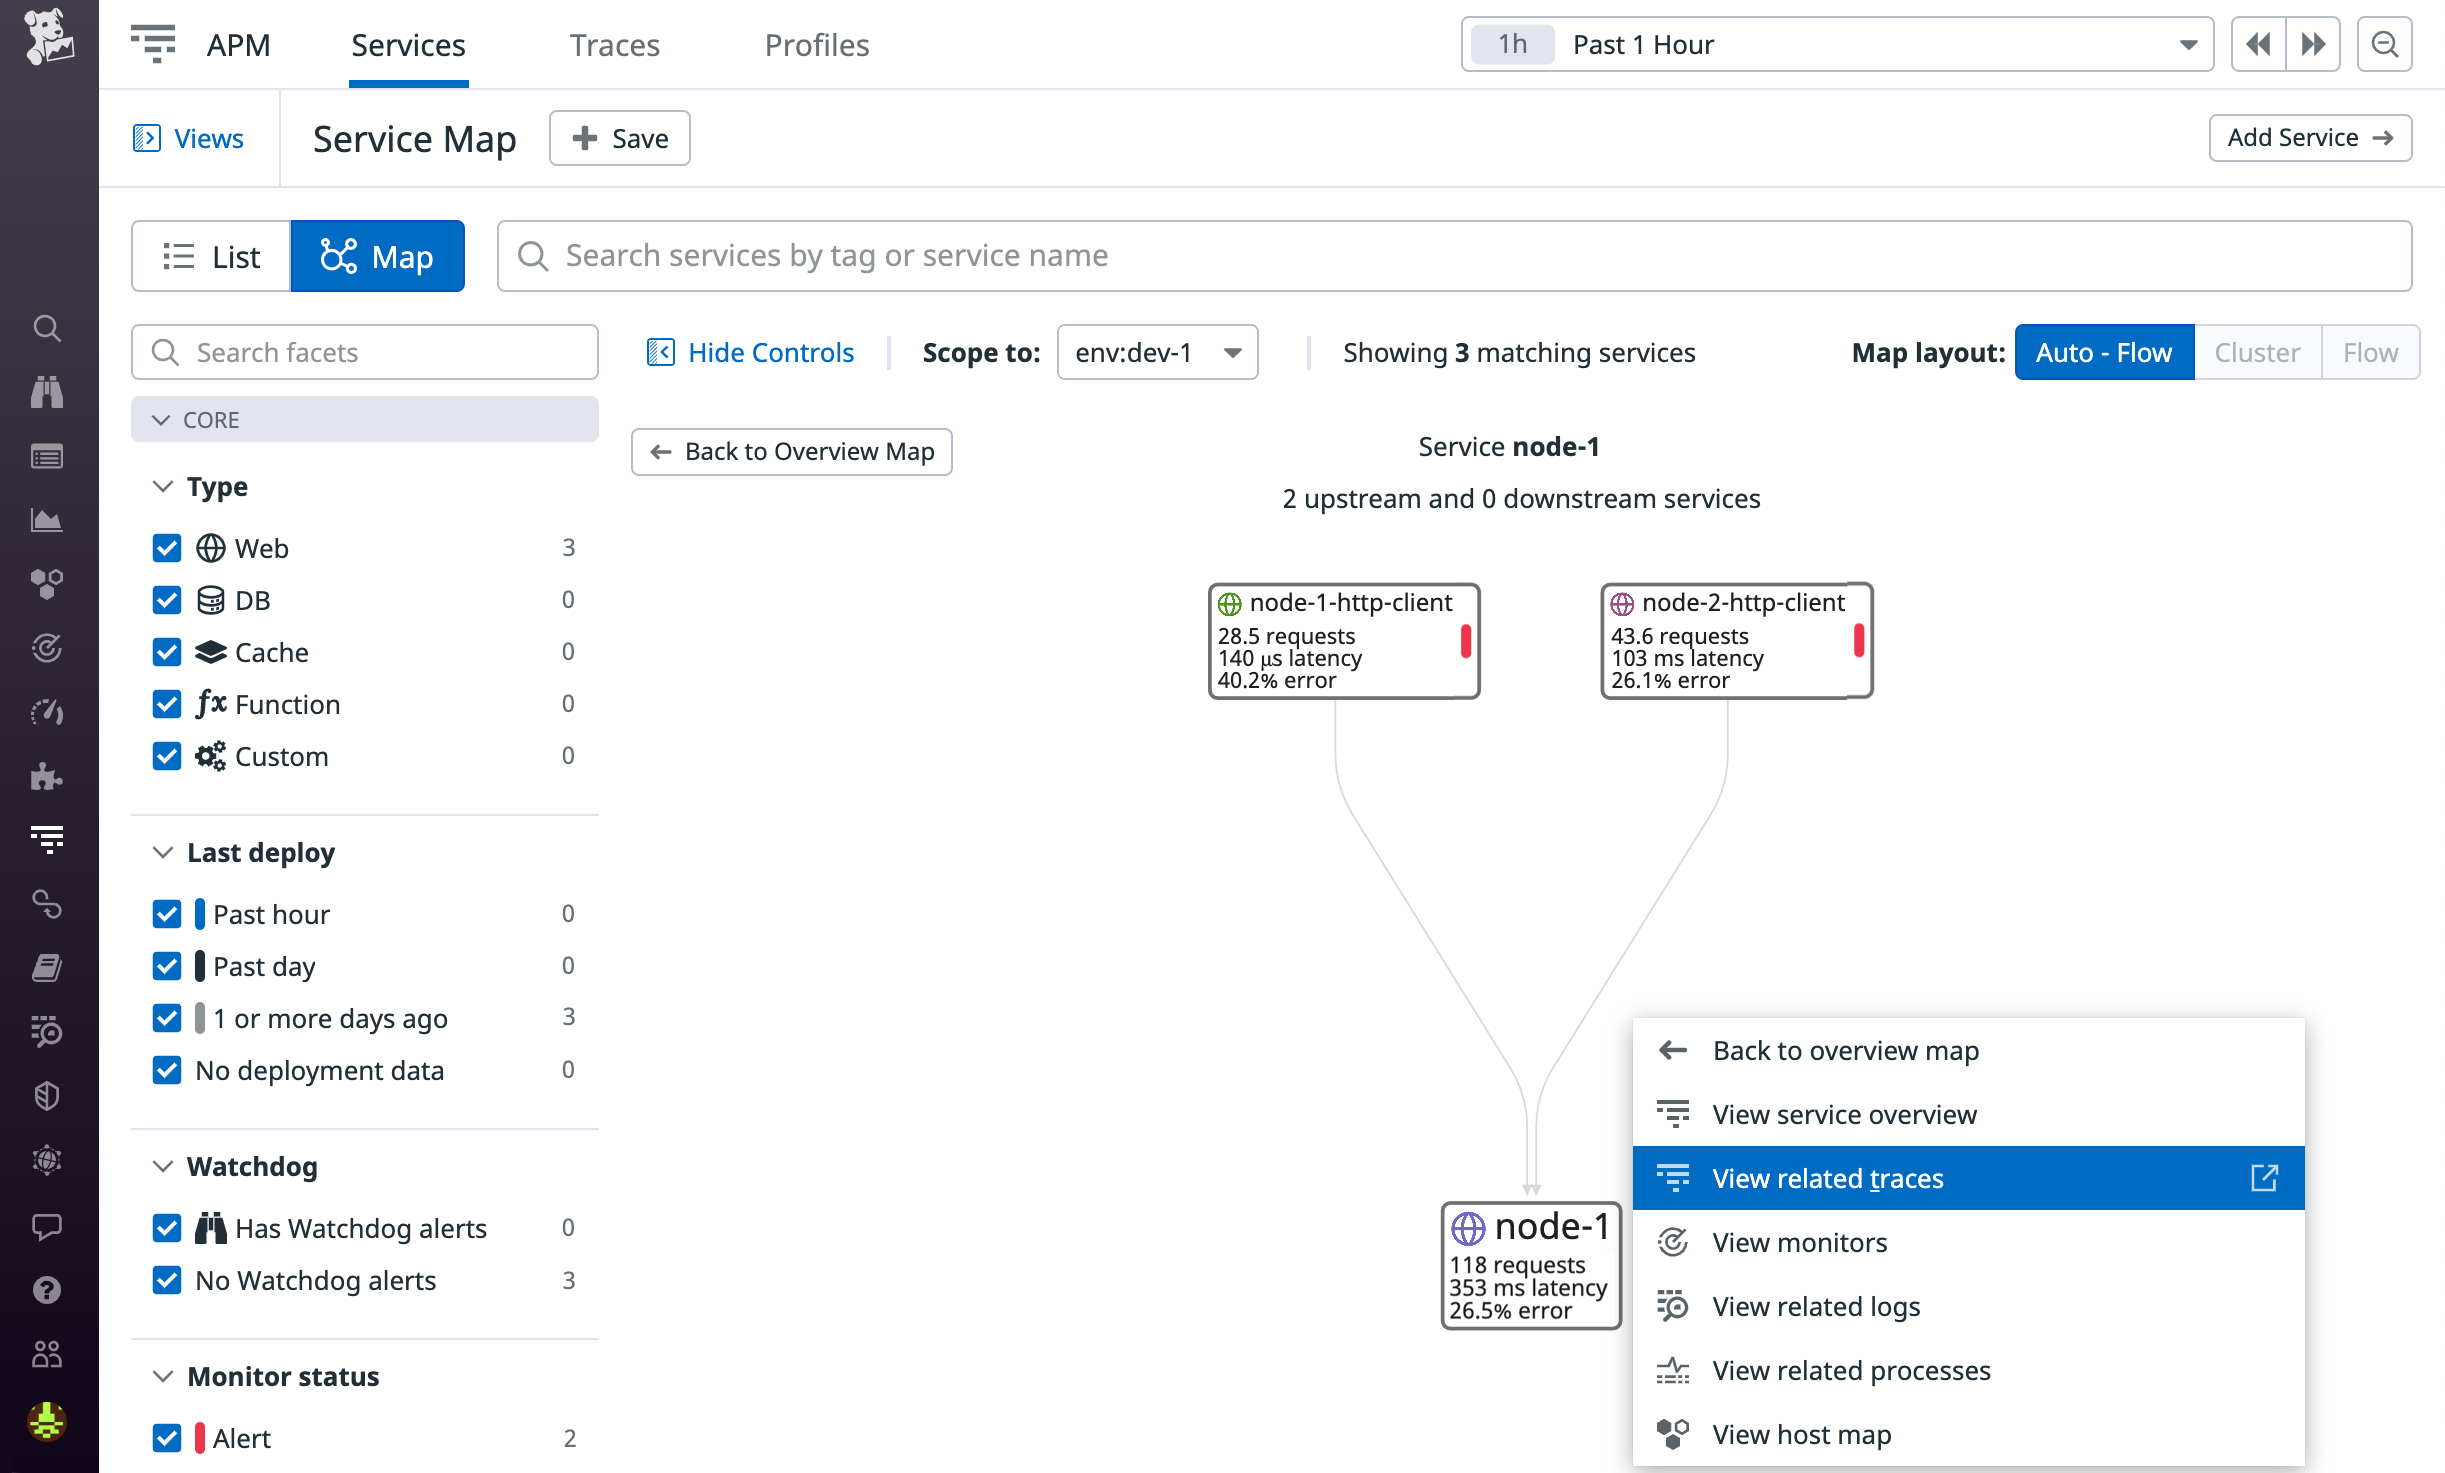Open the Dashboards graph icon in sidebar
Viewport: 2445px width, 1473px height.
pos(47,519)
